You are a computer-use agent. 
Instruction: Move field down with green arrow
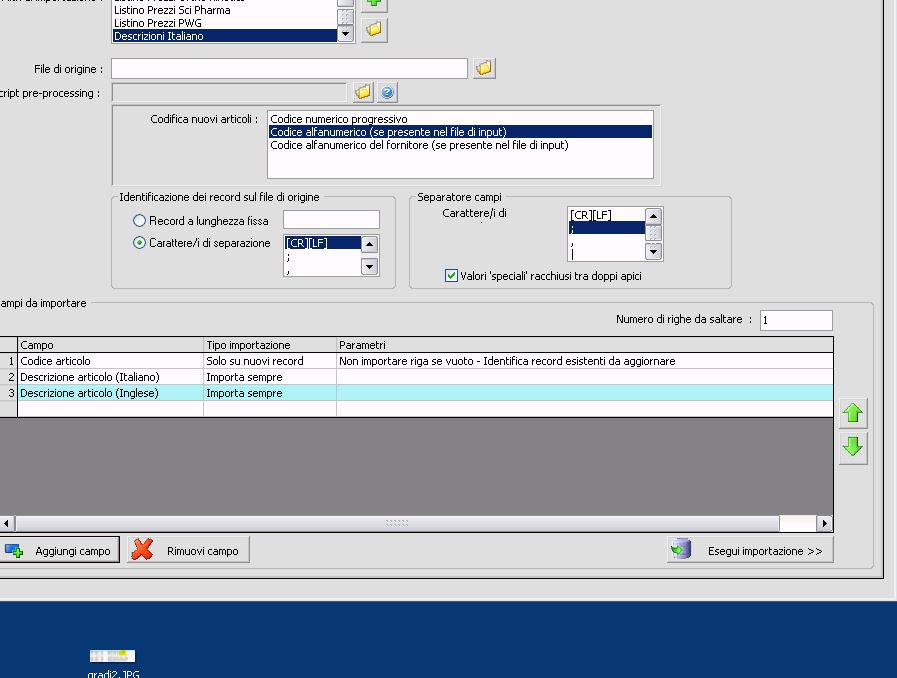click(x=853, y=447)
